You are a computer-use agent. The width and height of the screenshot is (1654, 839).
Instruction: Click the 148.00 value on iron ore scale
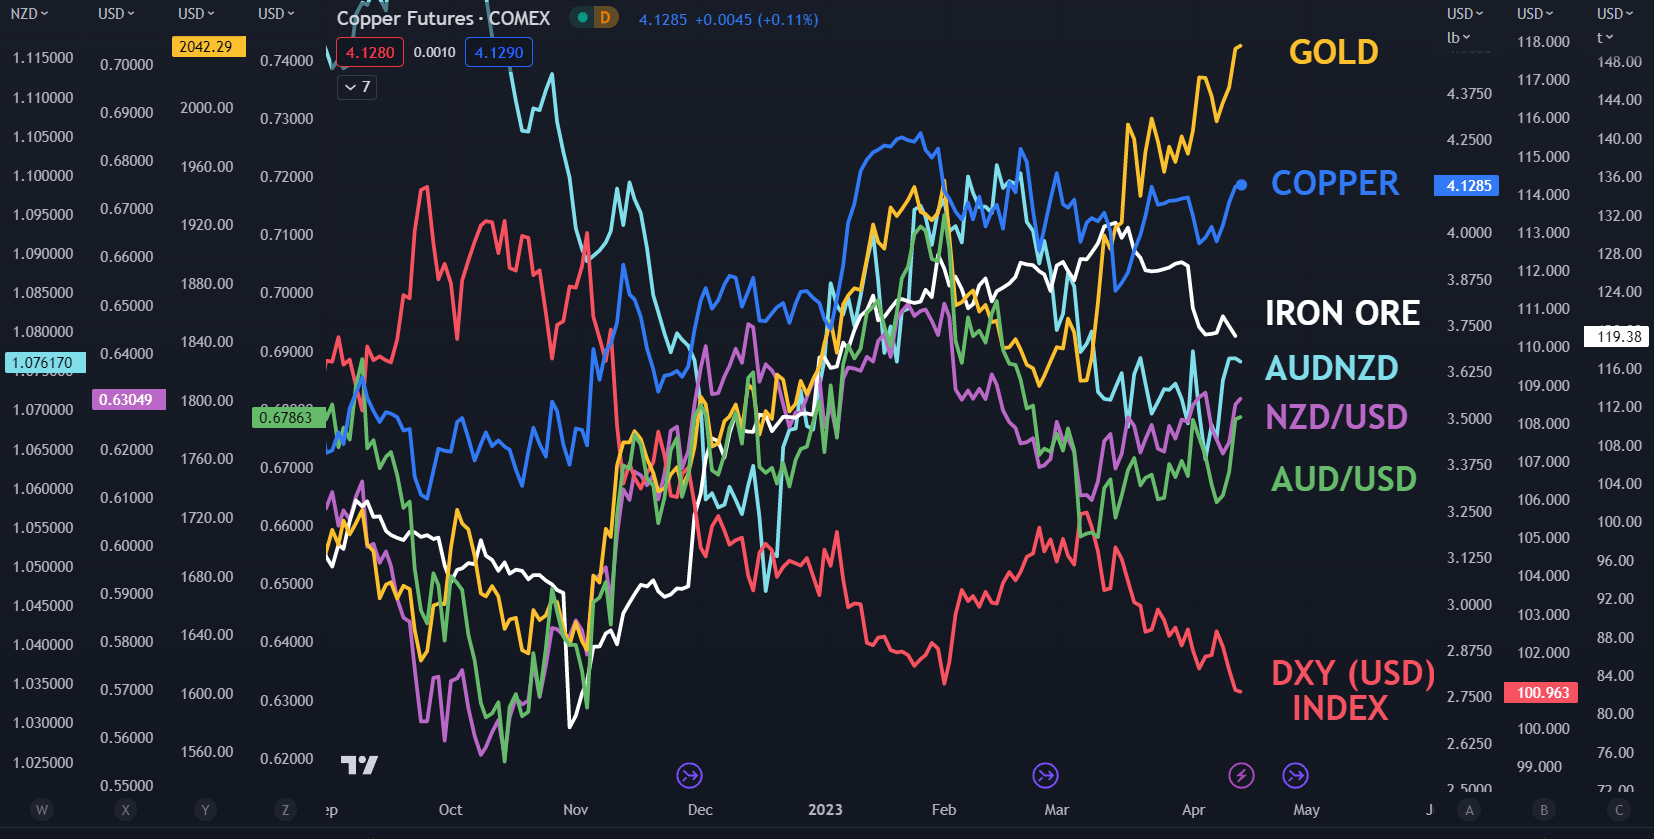pos(1620,62)
